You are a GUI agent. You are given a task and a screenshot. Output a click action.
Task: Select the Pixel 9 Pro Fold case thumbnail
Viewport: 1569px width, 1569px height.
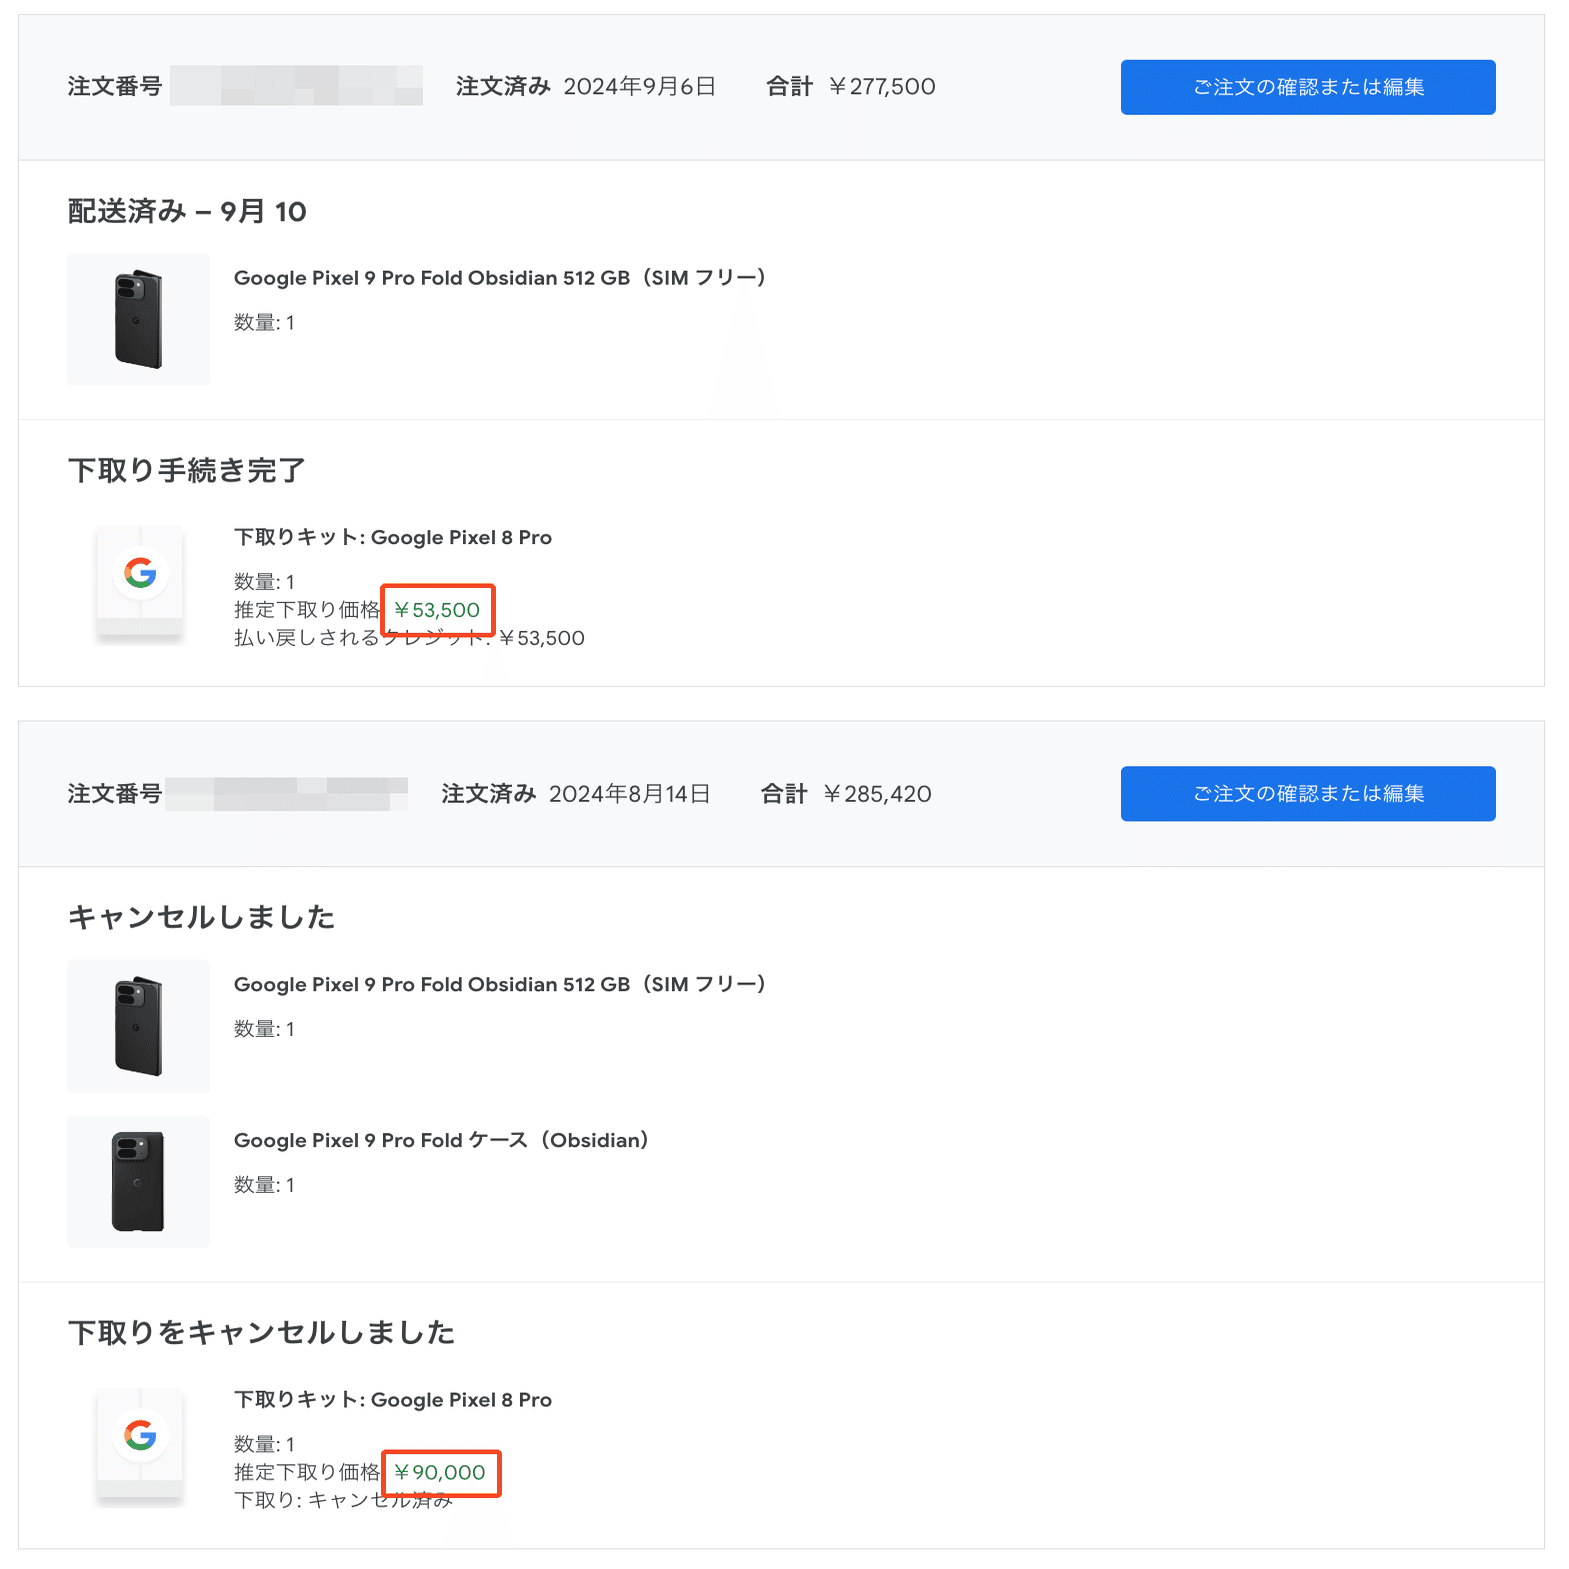pyautogui.click(x=138, y=1182)
